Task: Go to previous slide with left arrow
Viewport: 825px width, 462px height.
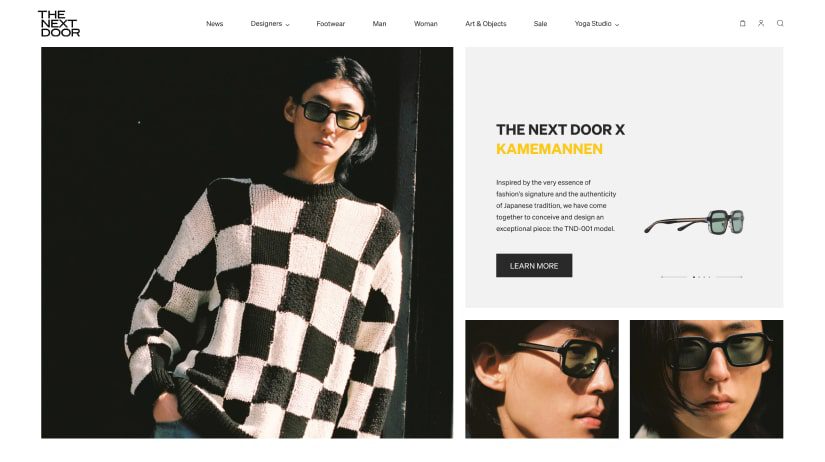Action: (x=674, y=277)
